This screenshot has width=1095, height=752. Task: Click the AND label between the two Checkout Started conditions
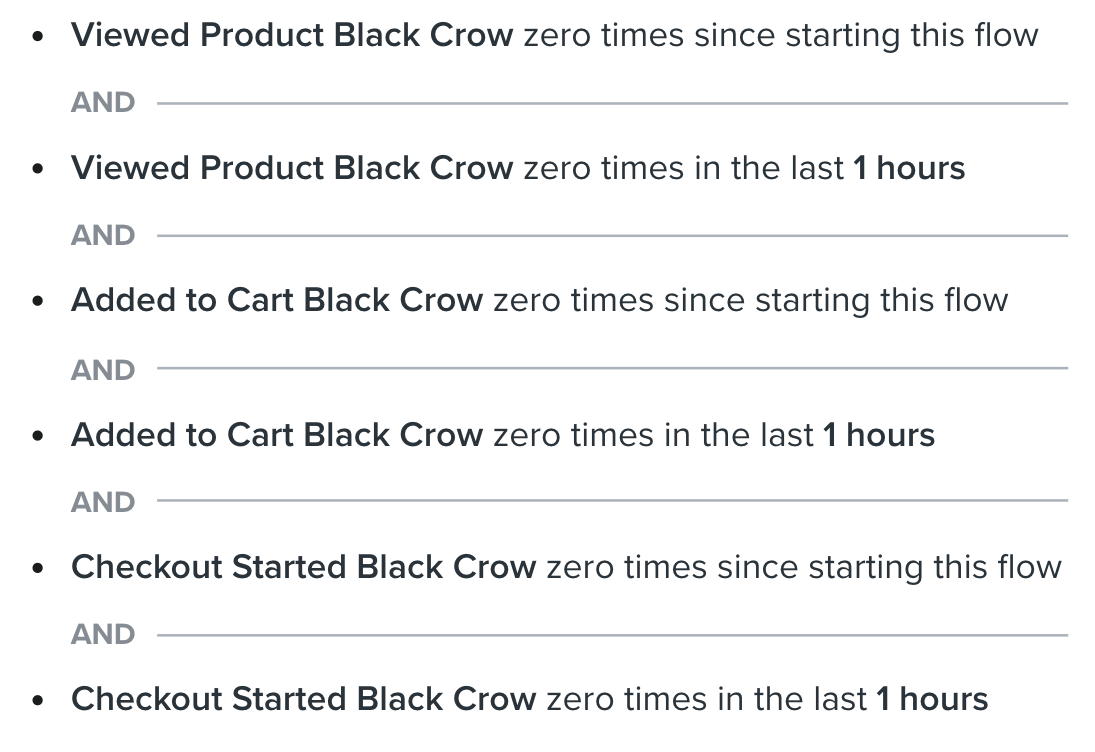(x=103, y=634)
